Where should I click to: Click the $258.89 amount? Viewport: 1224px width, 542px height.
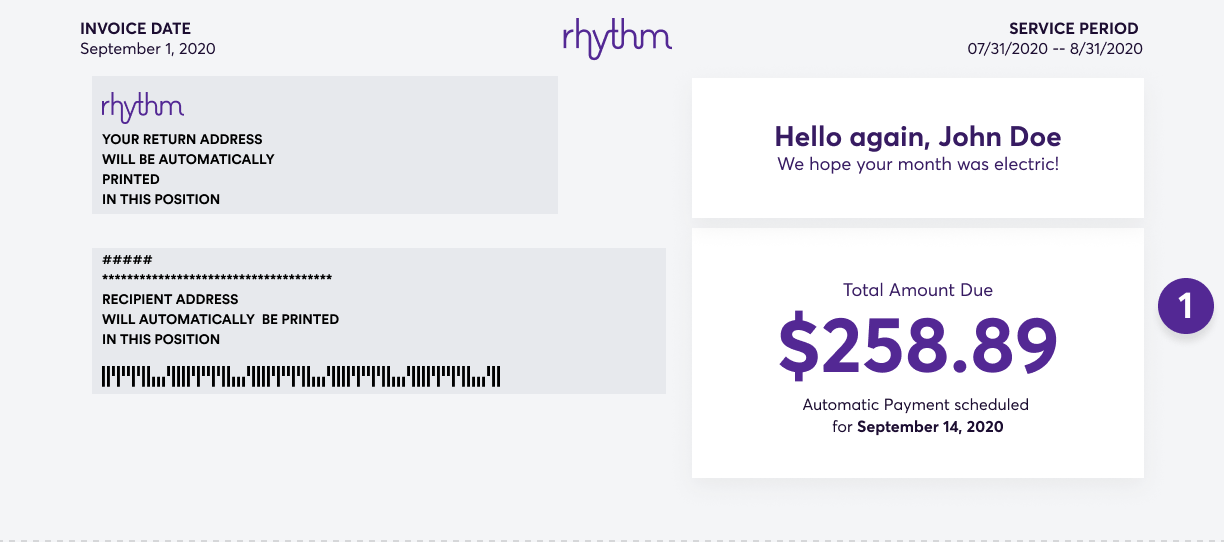pos(918,343)
